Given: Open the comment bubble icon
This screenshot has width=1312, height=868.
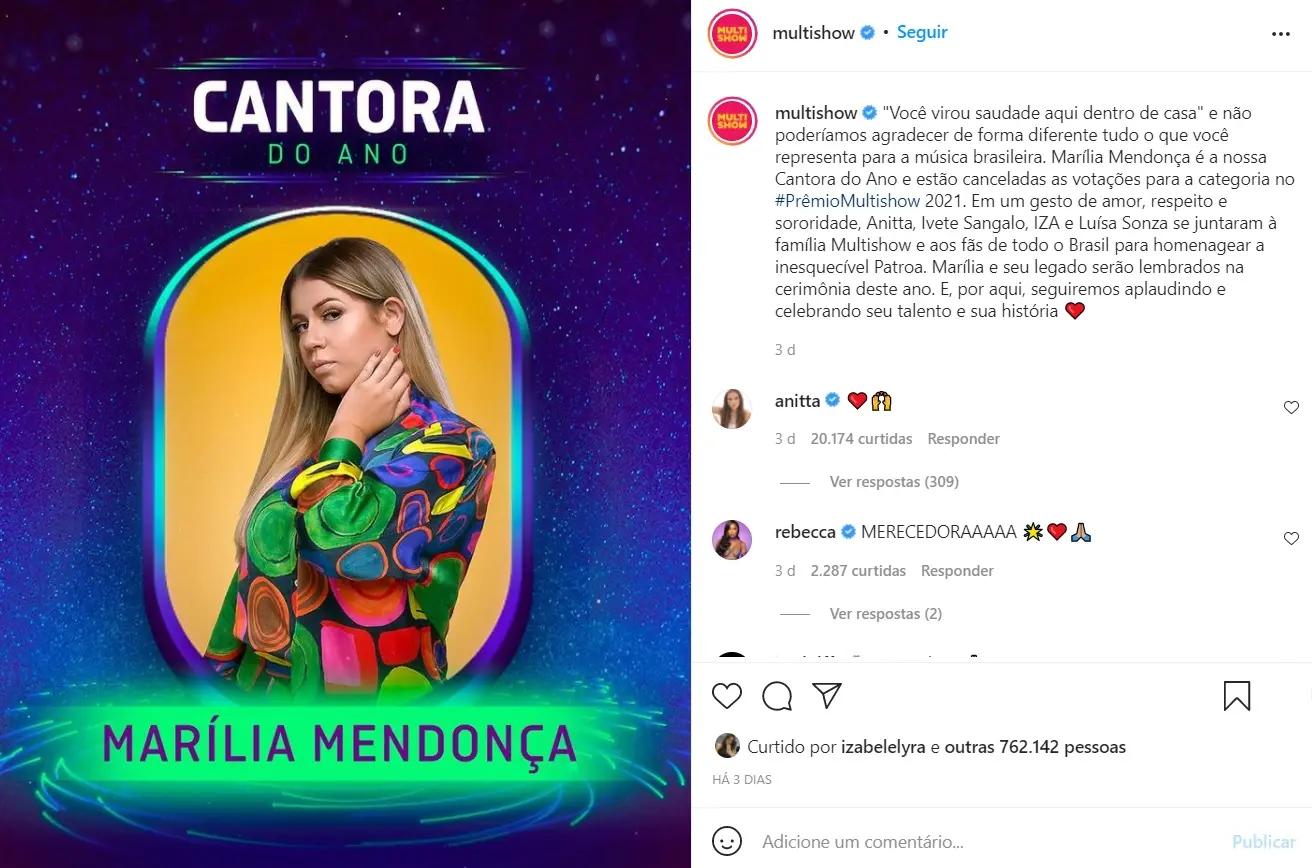Looking at the screenshot, I should [x=777, y=696].
